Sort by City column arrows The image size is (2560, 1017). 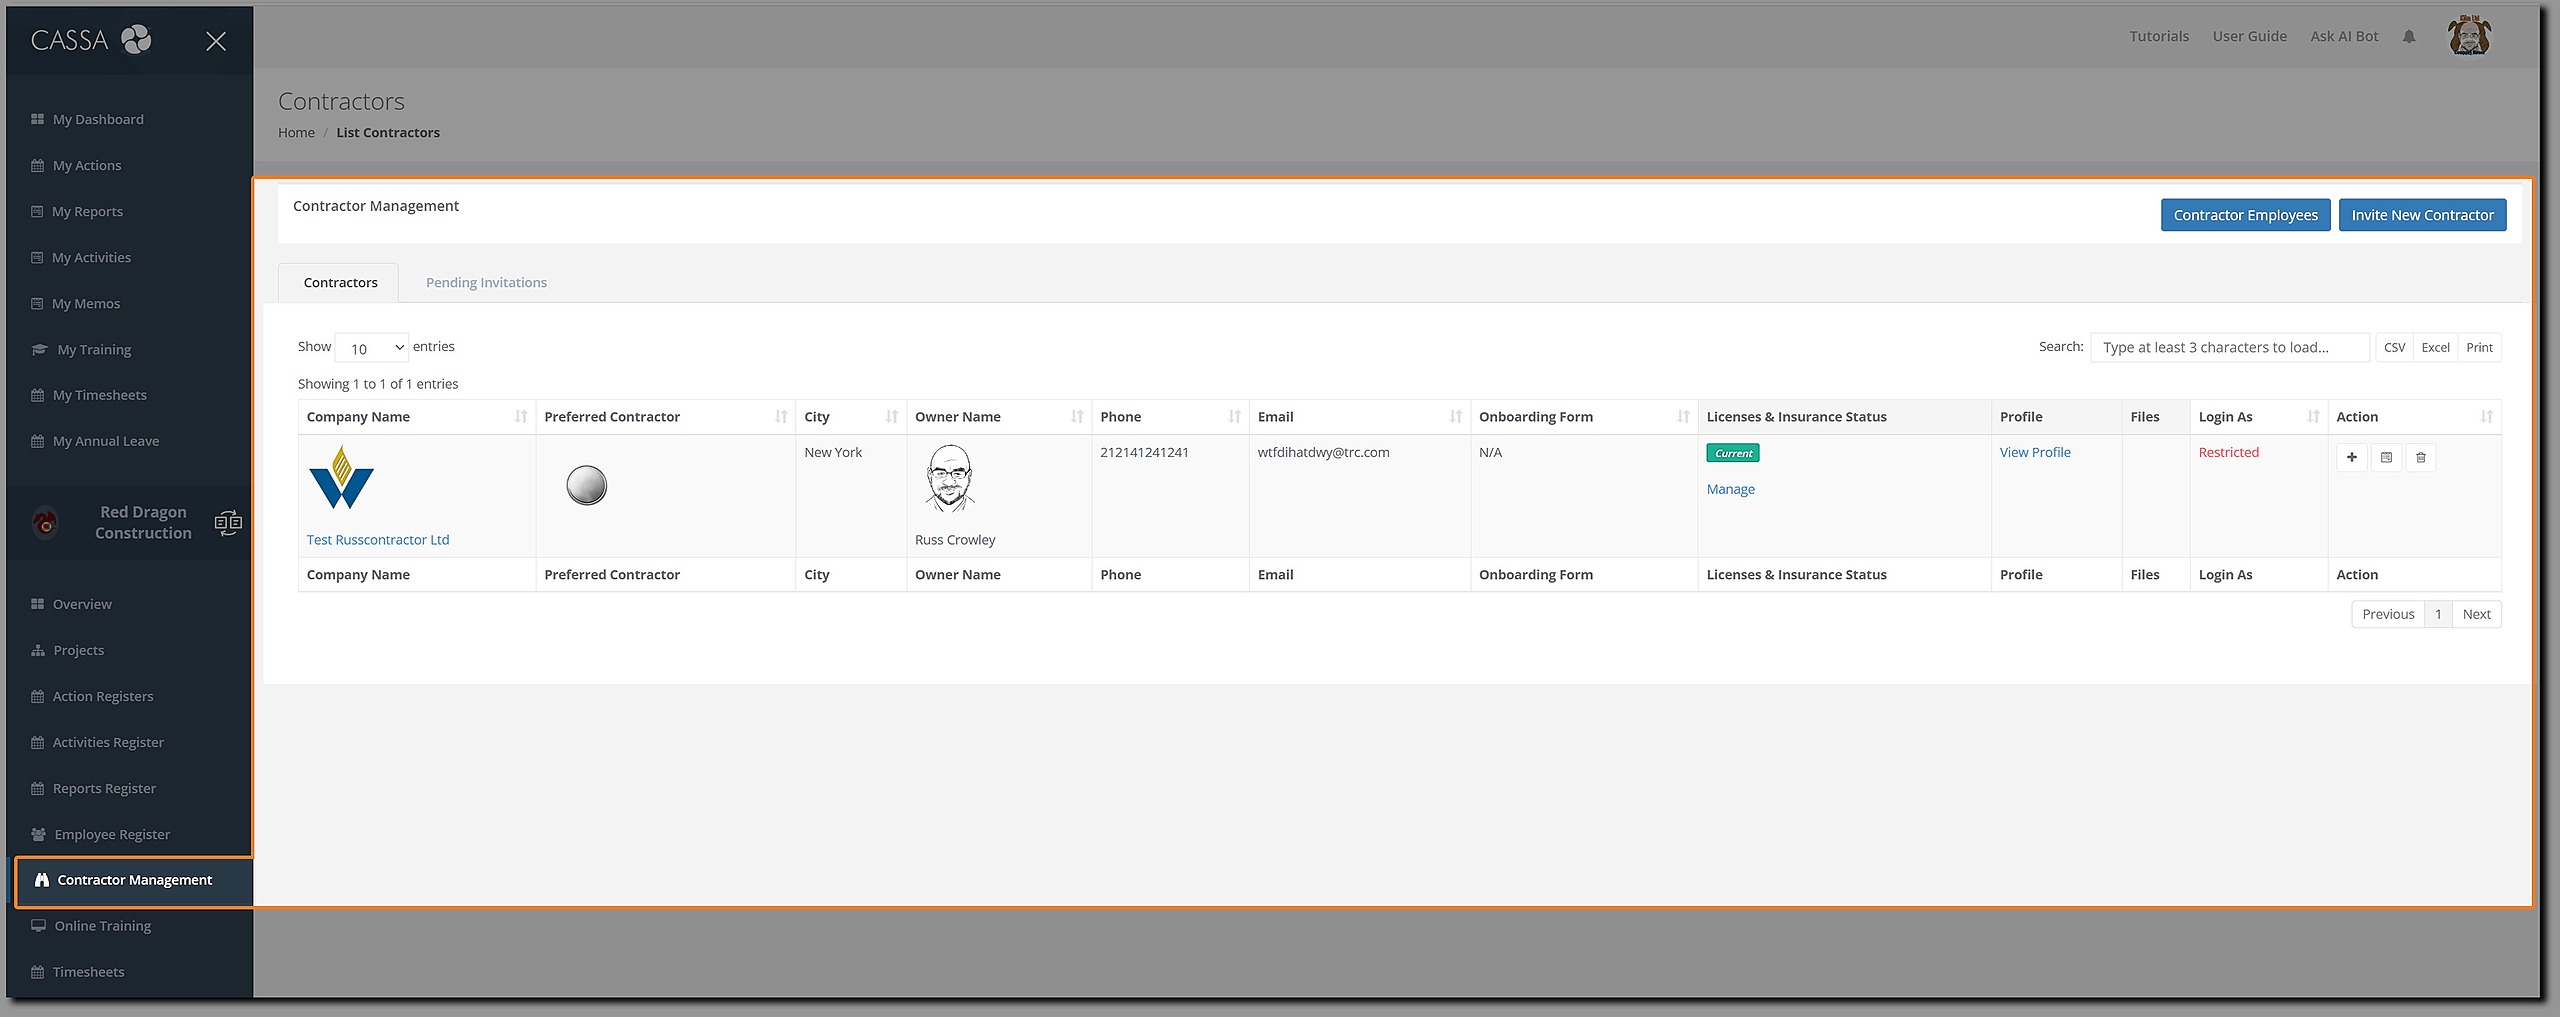892,417
